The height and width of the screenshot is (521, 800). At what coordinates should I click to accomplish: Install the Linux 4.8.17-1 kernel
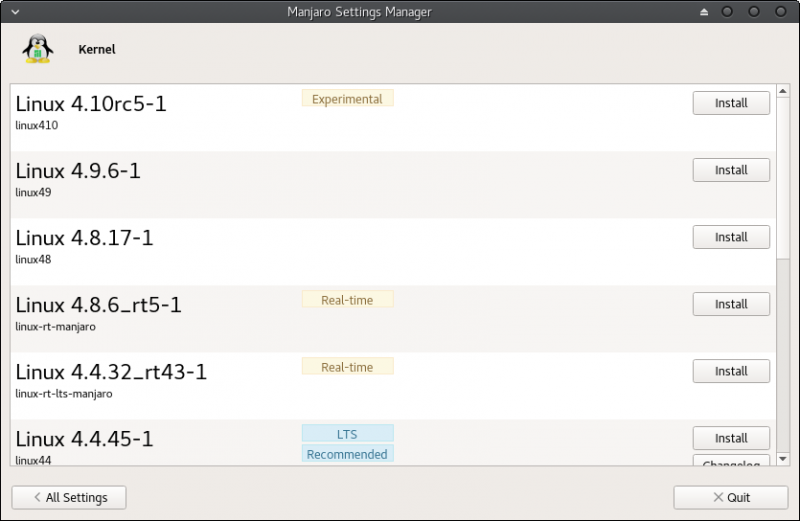pyautogui.click(x=731, y=237)
